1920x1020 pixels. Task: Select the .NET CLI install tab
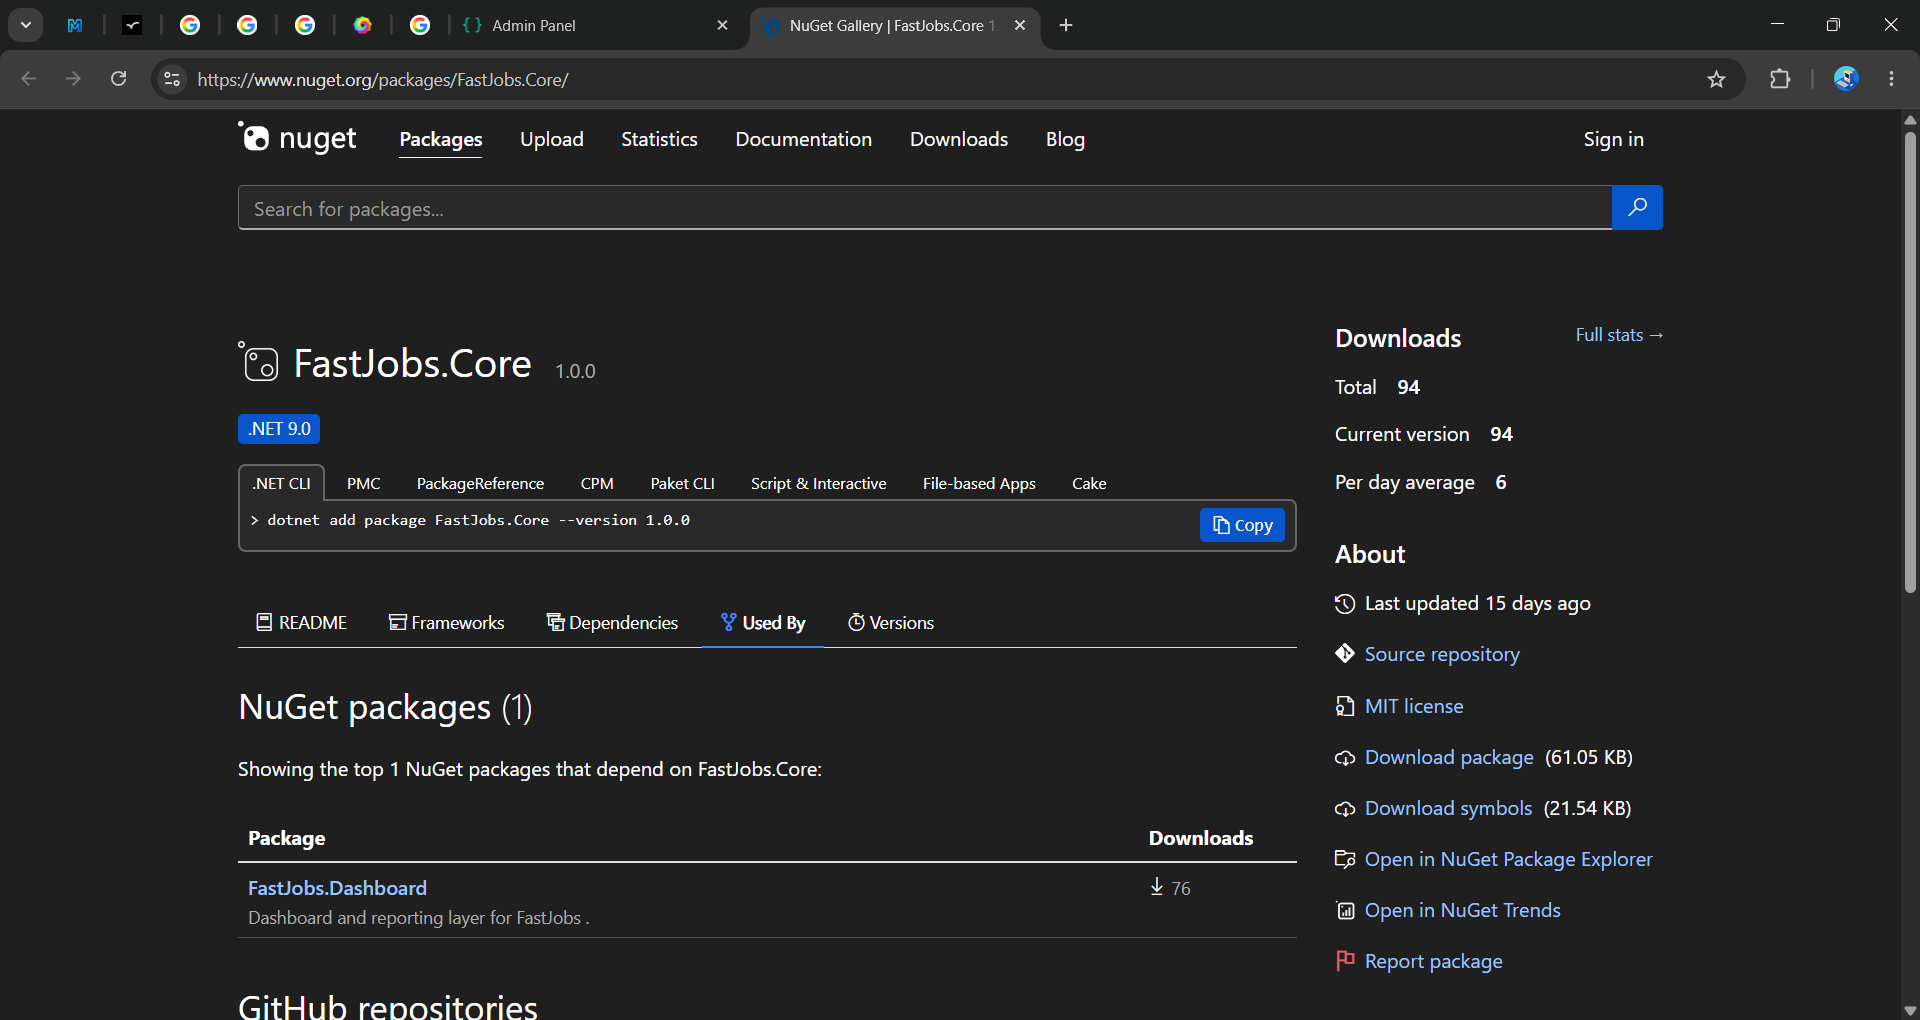click(282, 483)
